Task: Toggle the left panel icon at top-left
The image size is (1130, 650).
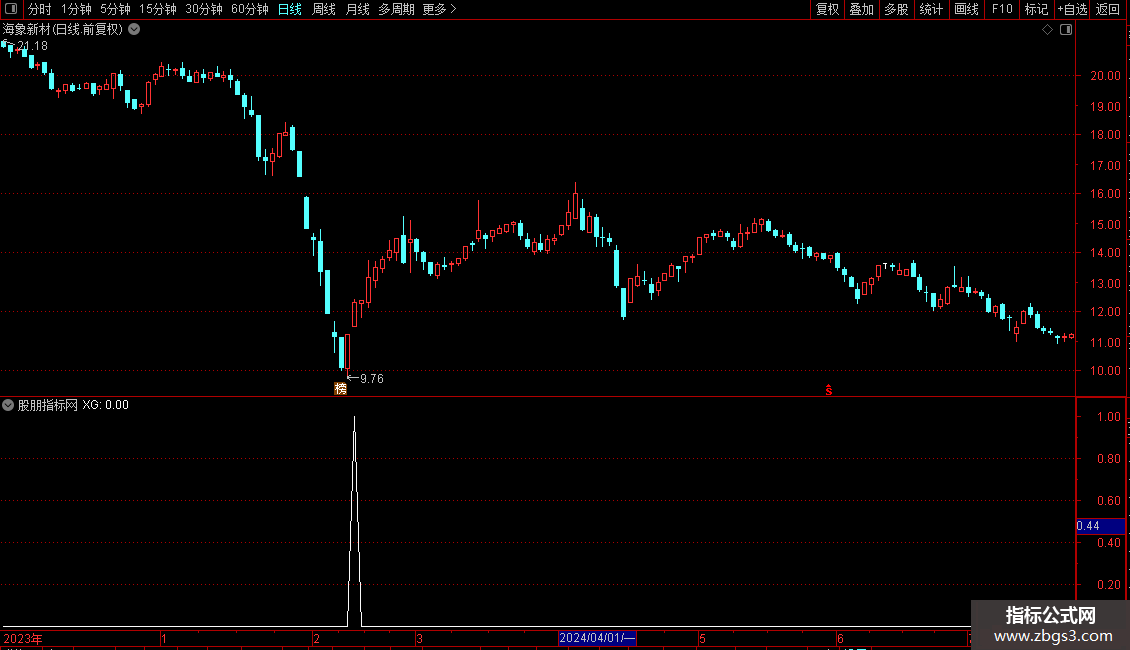Action: coord(11,9)
